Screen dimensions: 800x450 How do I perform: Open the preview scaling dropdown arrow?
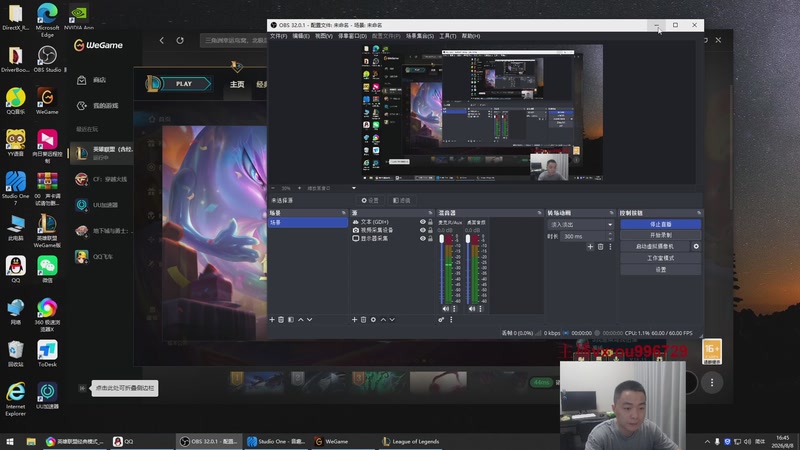tap(354, 188)
